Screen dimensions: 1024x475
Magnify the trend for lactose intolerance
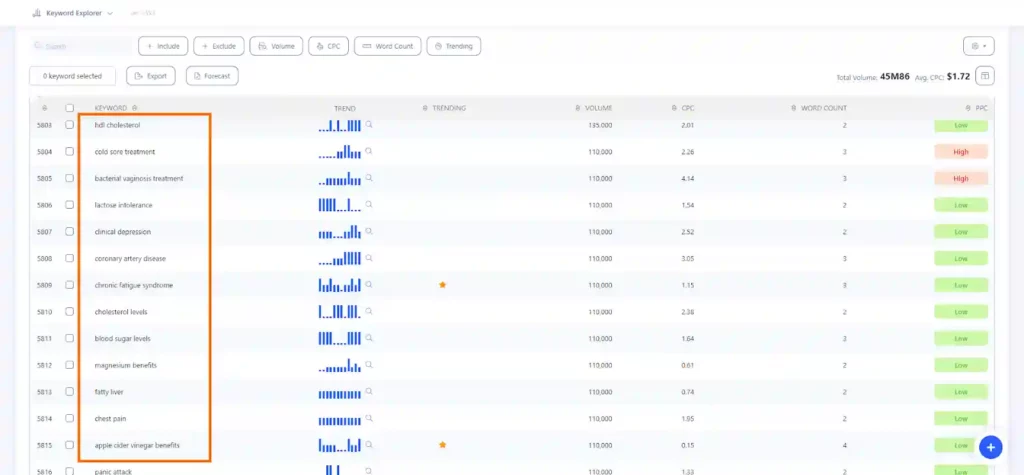tap(369, 204)
